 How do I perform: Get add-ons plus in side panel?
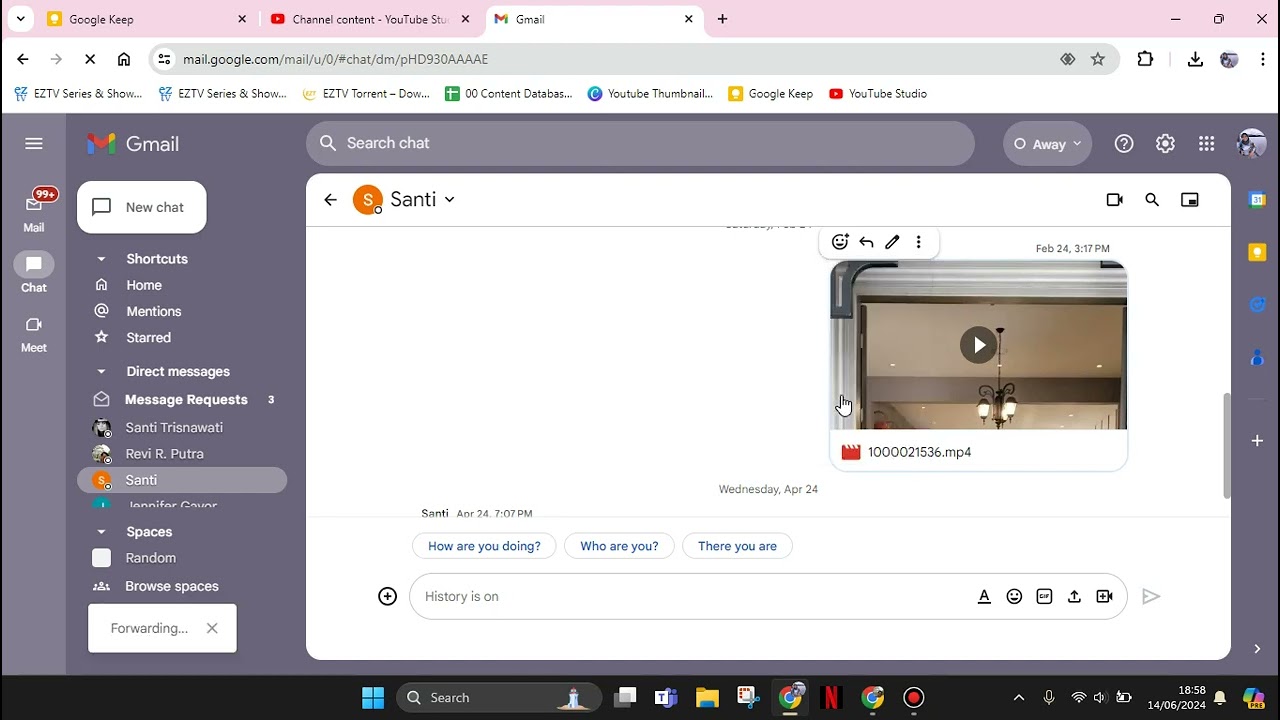1257,440
